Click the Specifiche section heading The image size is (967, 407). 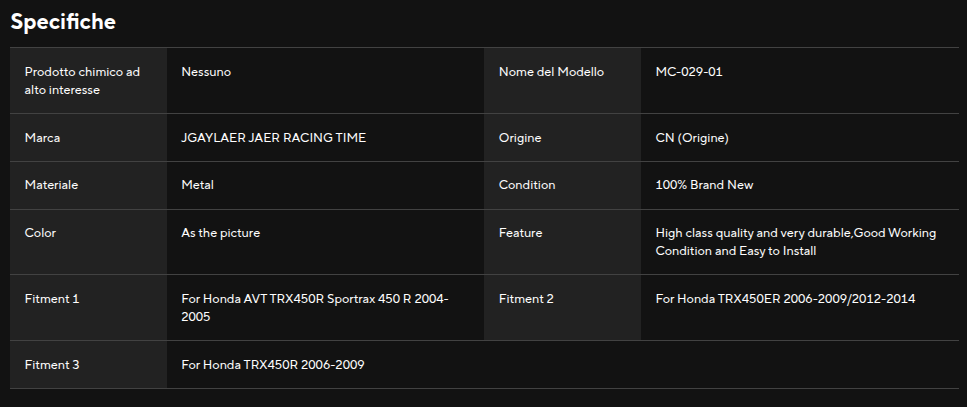(63, 21)
